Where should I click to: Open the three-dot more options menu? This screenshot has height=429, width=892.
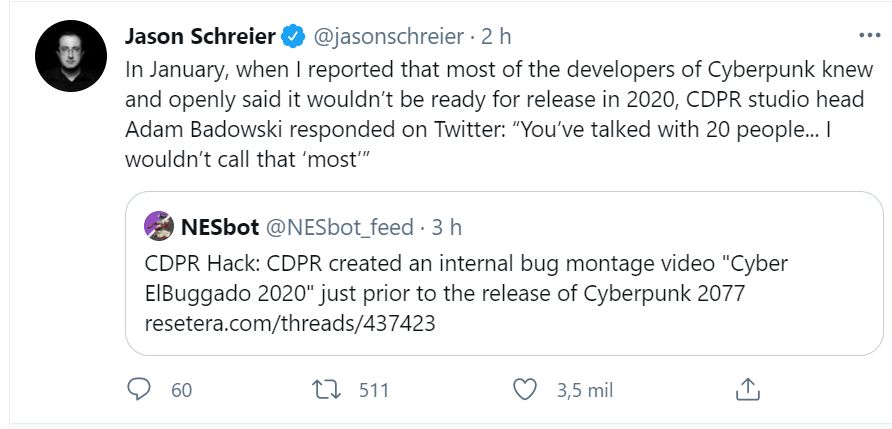869,36
